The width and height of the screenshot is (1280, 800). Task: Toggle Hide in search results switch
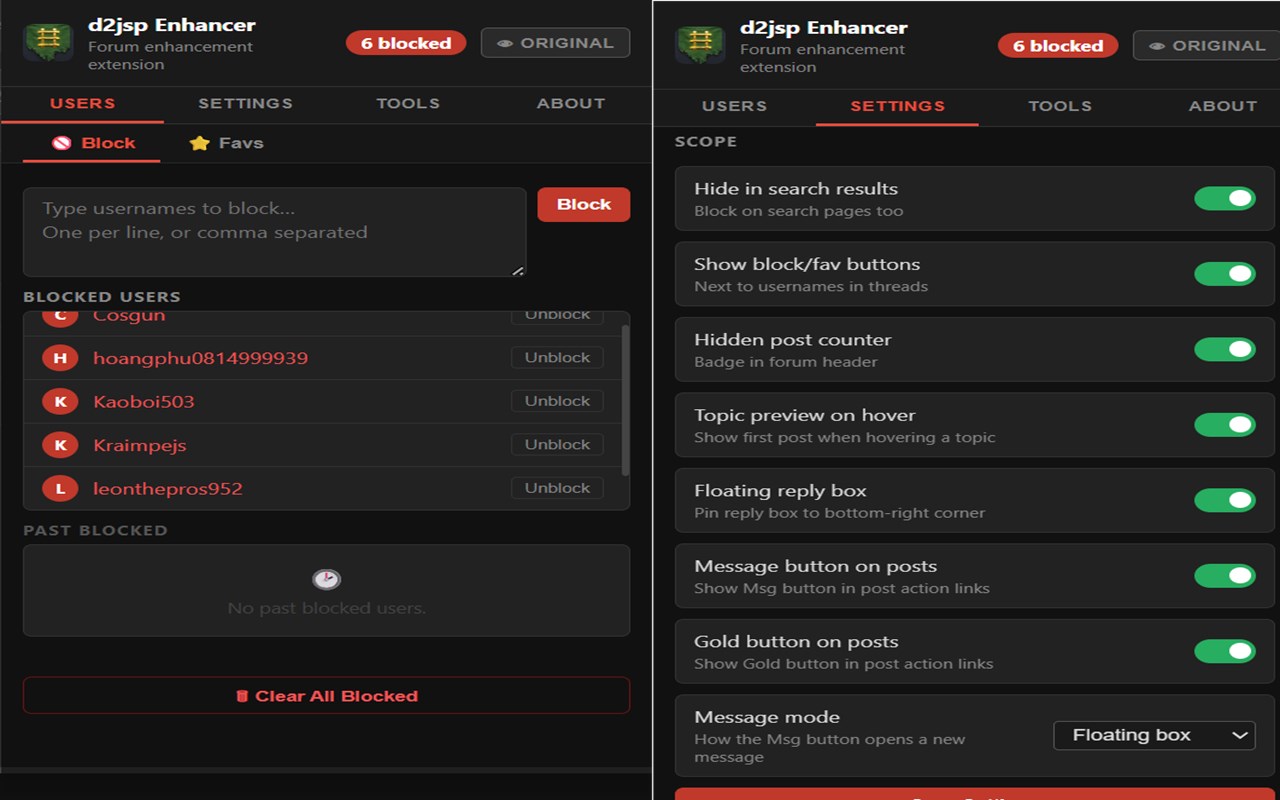pos(1225,198)
